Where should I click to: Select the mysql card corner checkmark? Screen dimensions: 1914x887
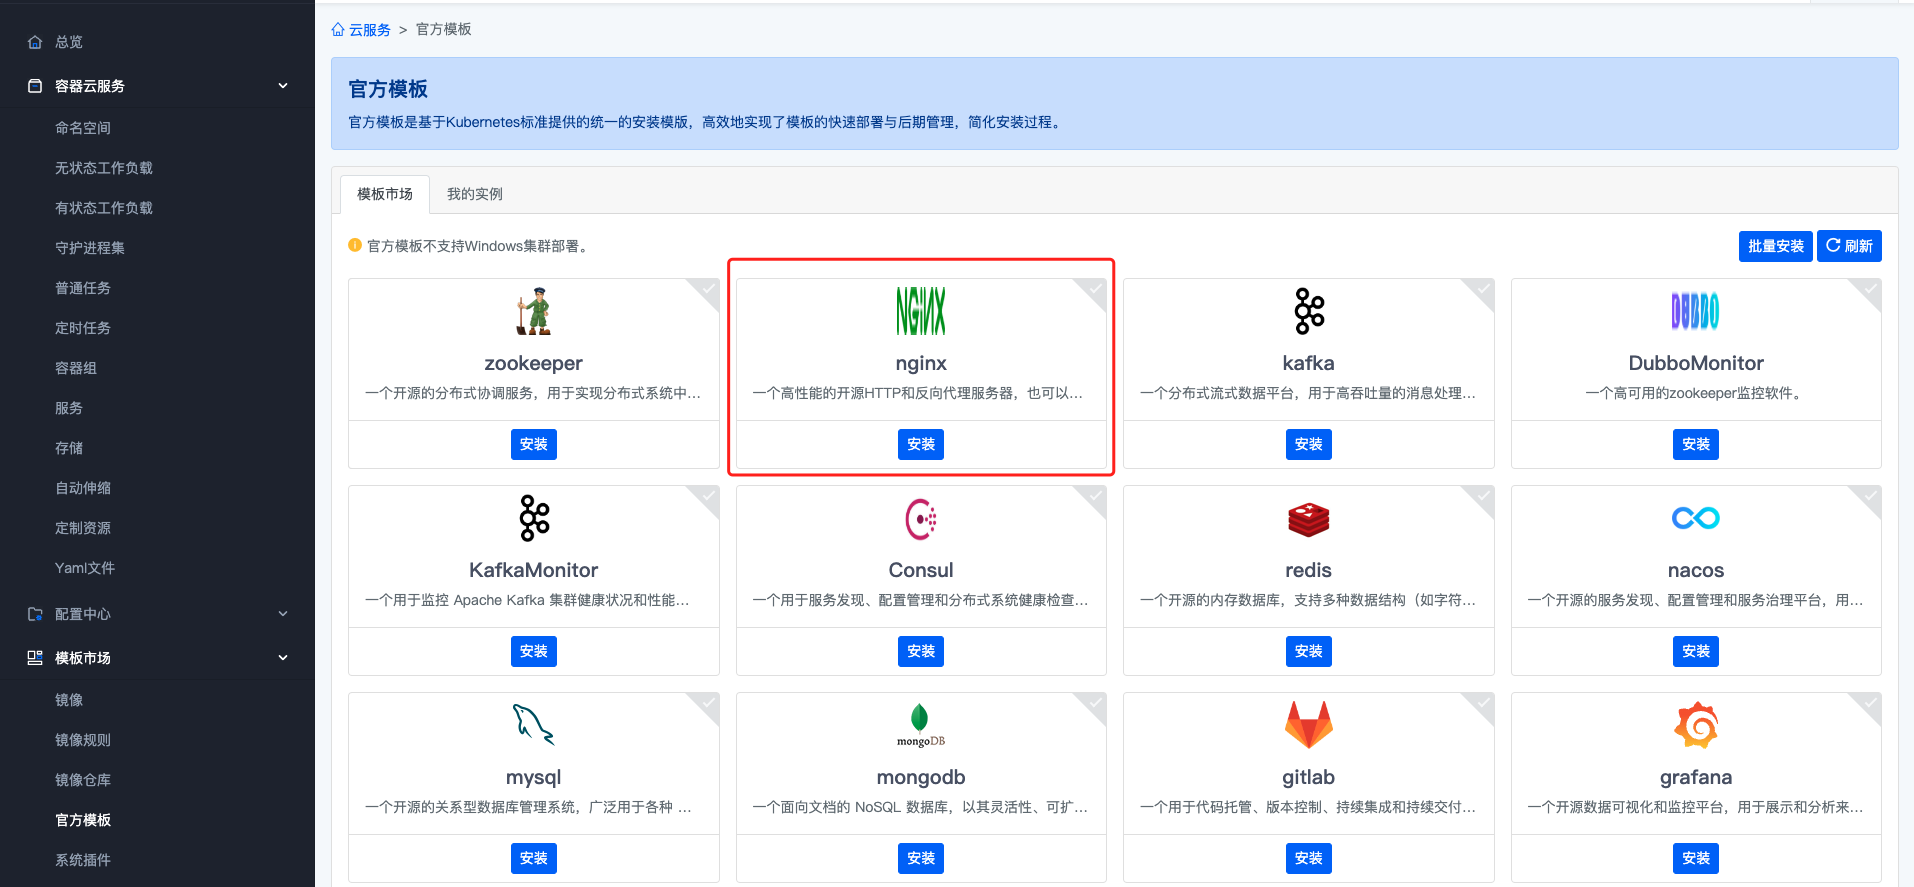coord(707,704)
